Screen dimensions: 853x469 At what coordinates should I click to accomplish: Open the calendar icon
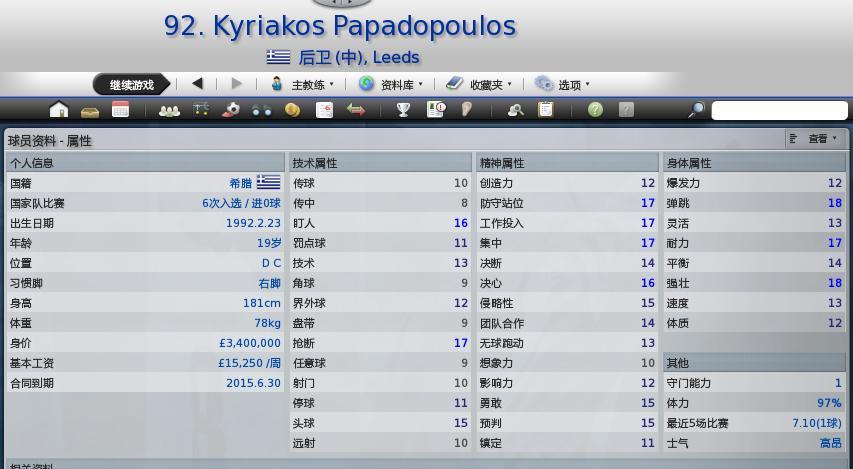point(120,110)
